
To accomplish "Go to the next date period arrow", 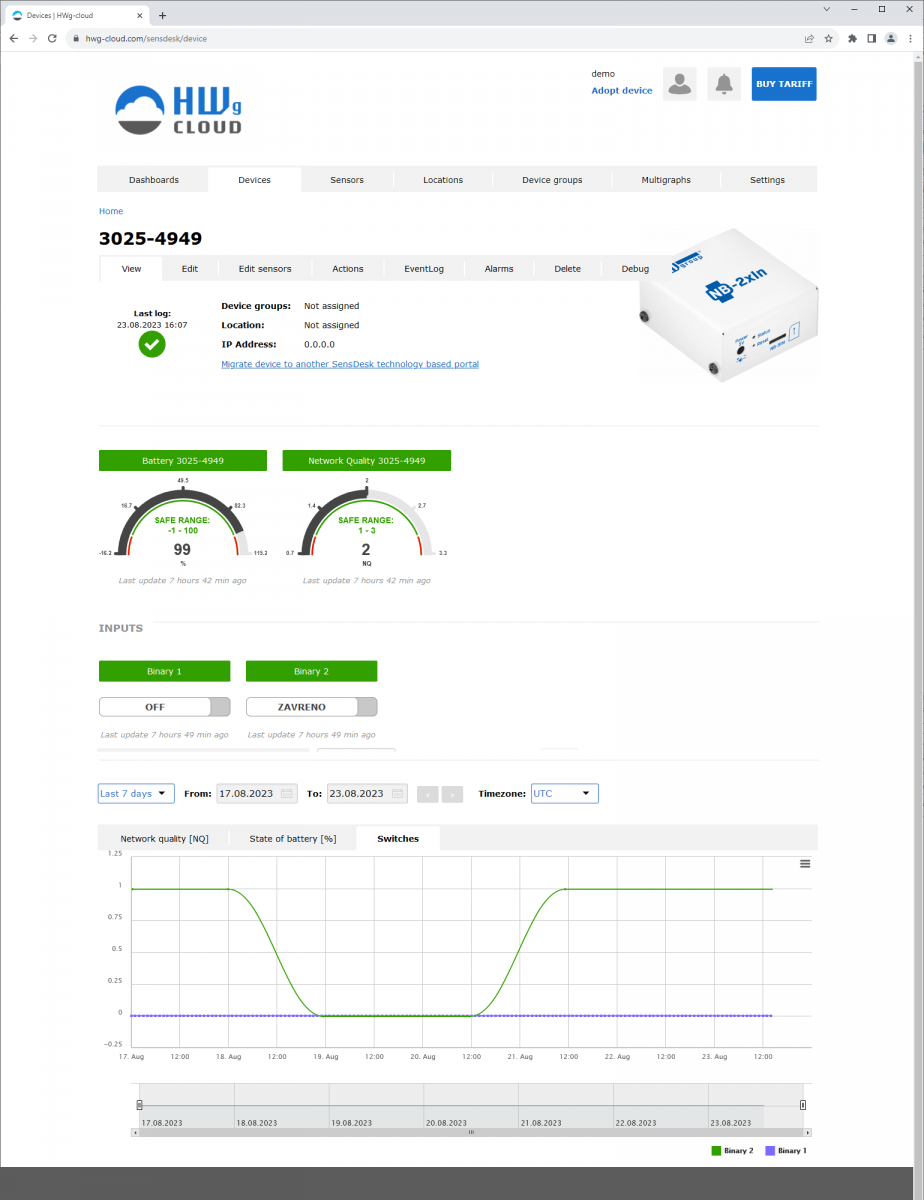I will point(452,794).
